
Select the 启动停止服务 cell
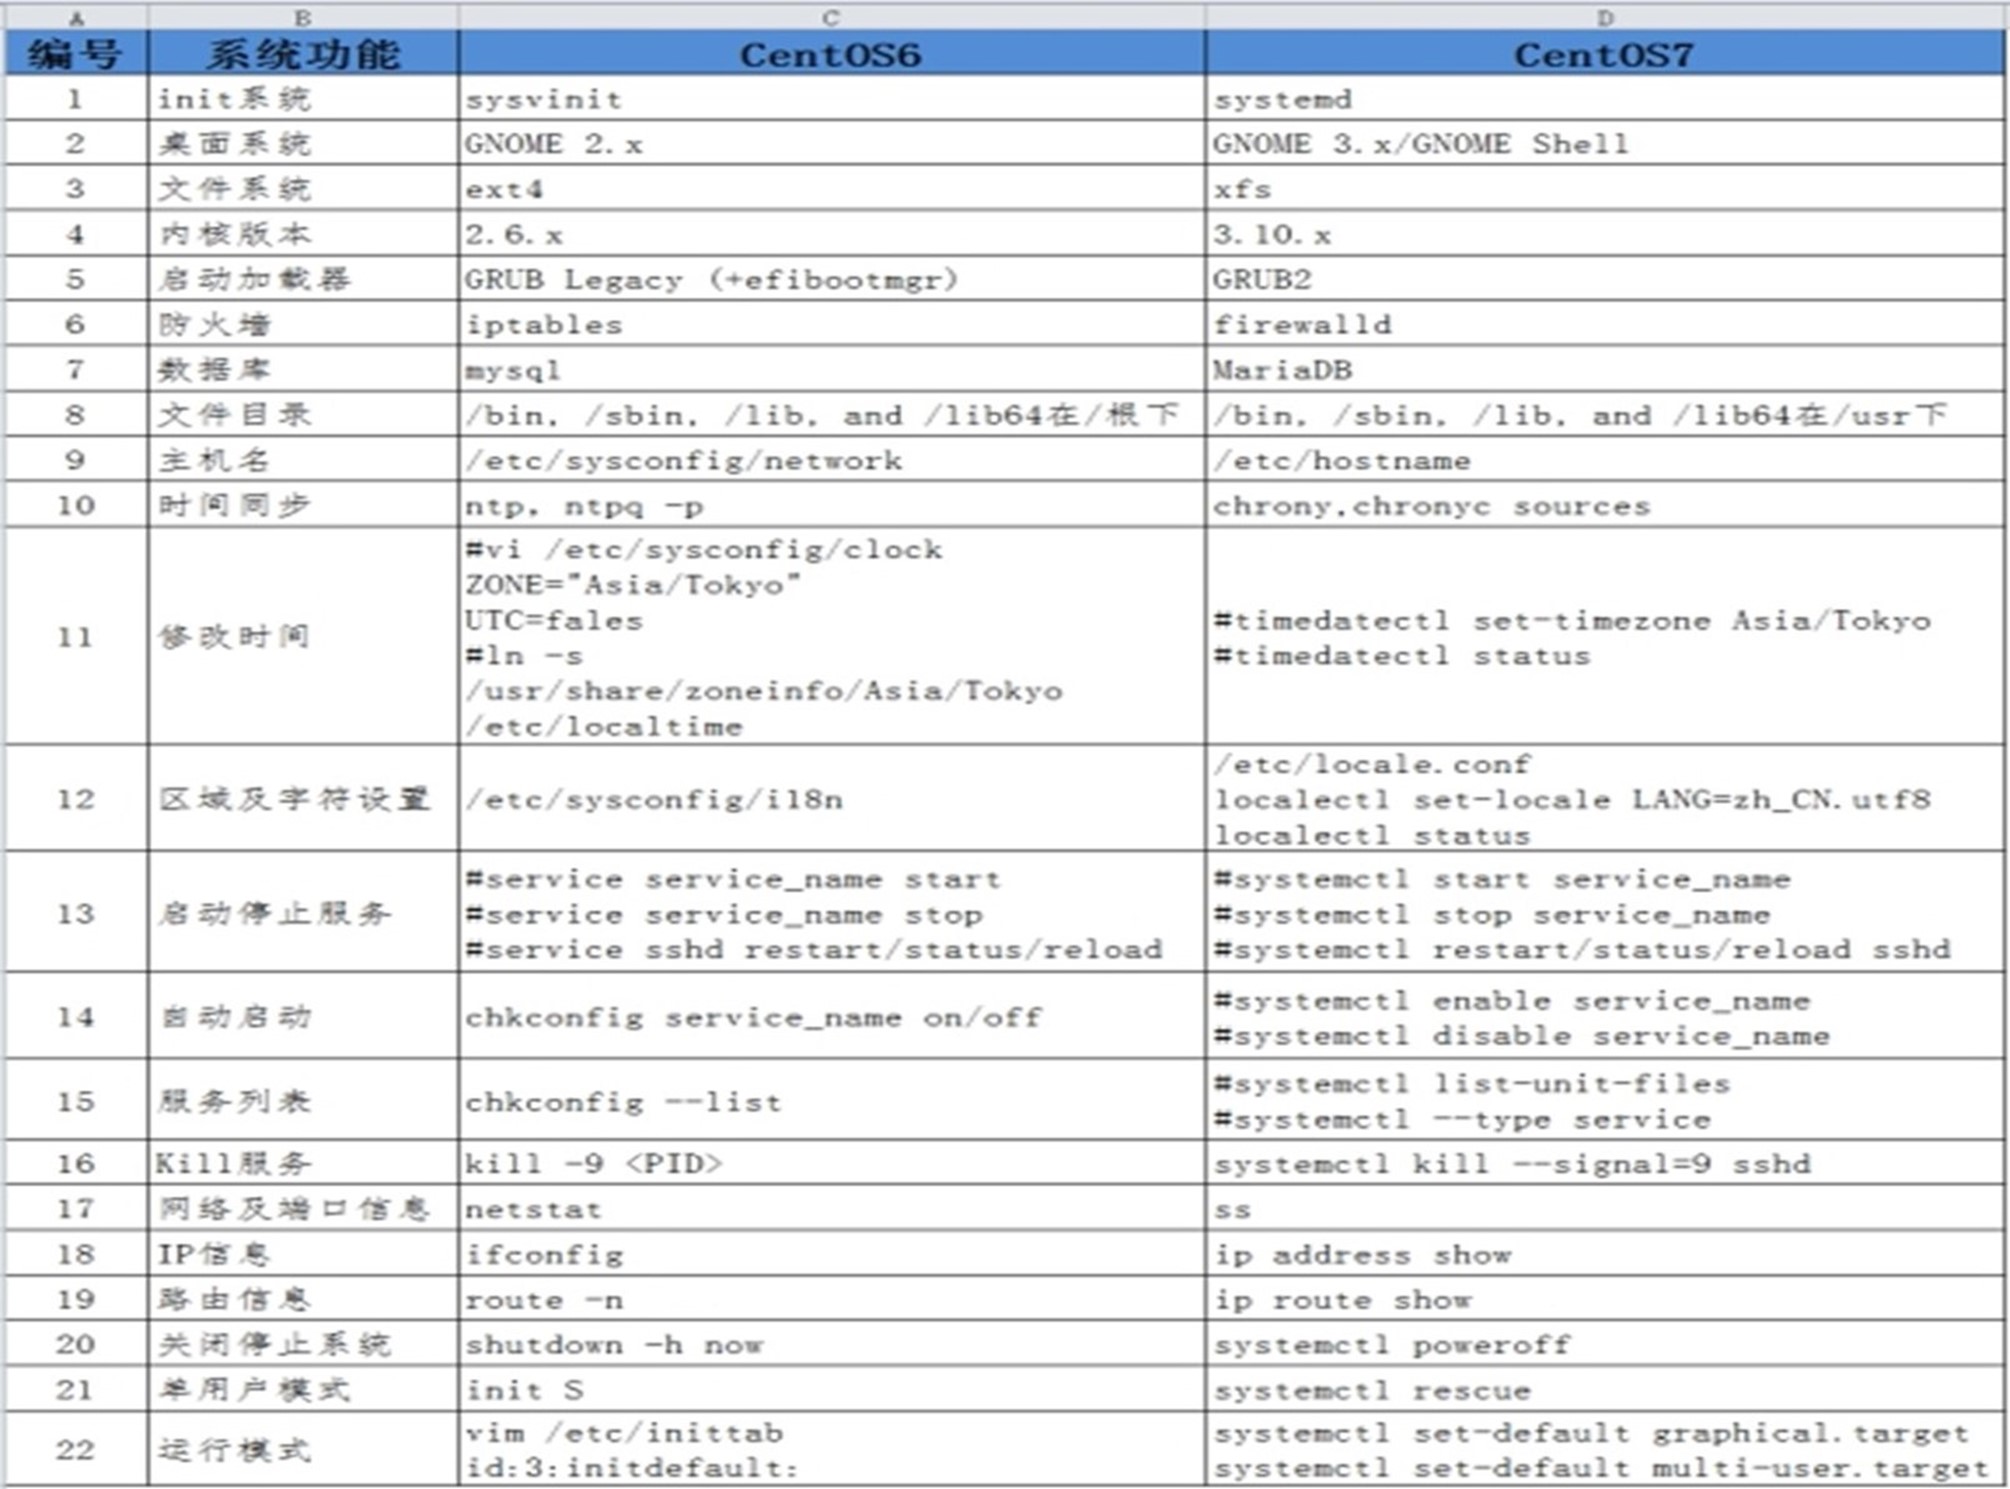(303, 912)
